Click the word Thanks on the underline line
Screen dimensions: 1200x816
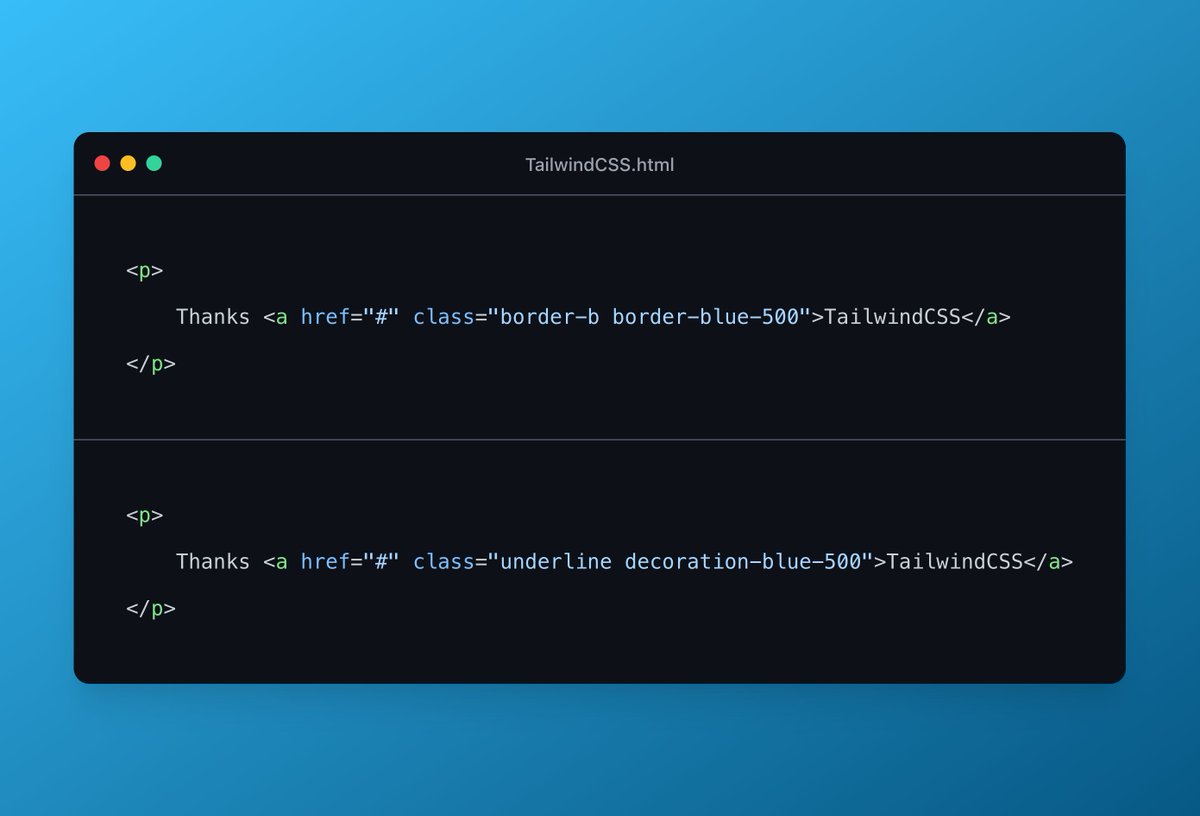[213, 562]
